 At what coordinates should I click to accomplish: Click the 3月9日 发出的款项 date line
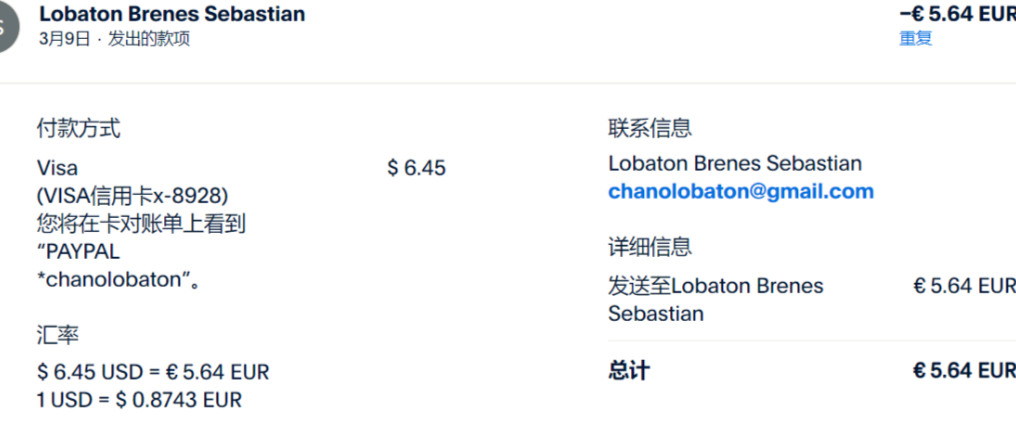(114, 39)
